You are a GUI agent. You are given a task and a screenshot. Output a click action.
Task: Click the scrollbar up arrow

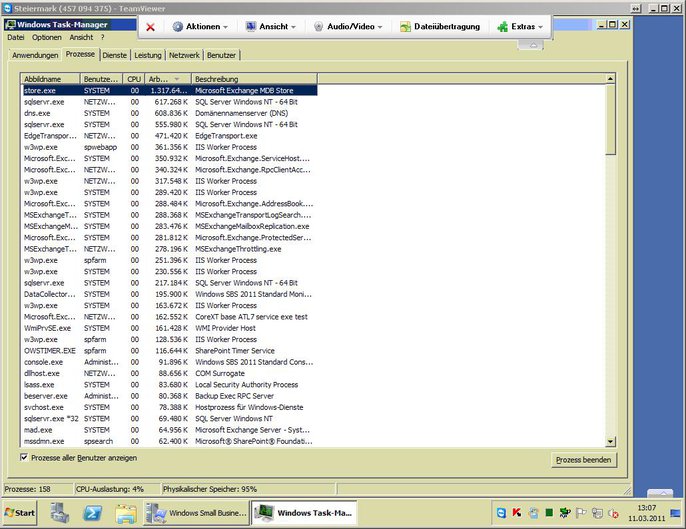(610, 79)
